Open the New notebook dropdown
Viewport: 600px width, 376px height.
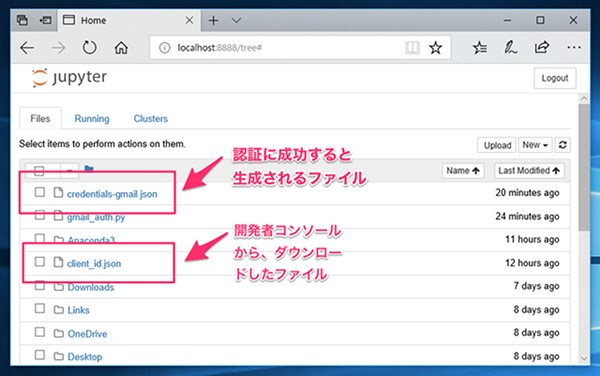[x=535, y=145]
